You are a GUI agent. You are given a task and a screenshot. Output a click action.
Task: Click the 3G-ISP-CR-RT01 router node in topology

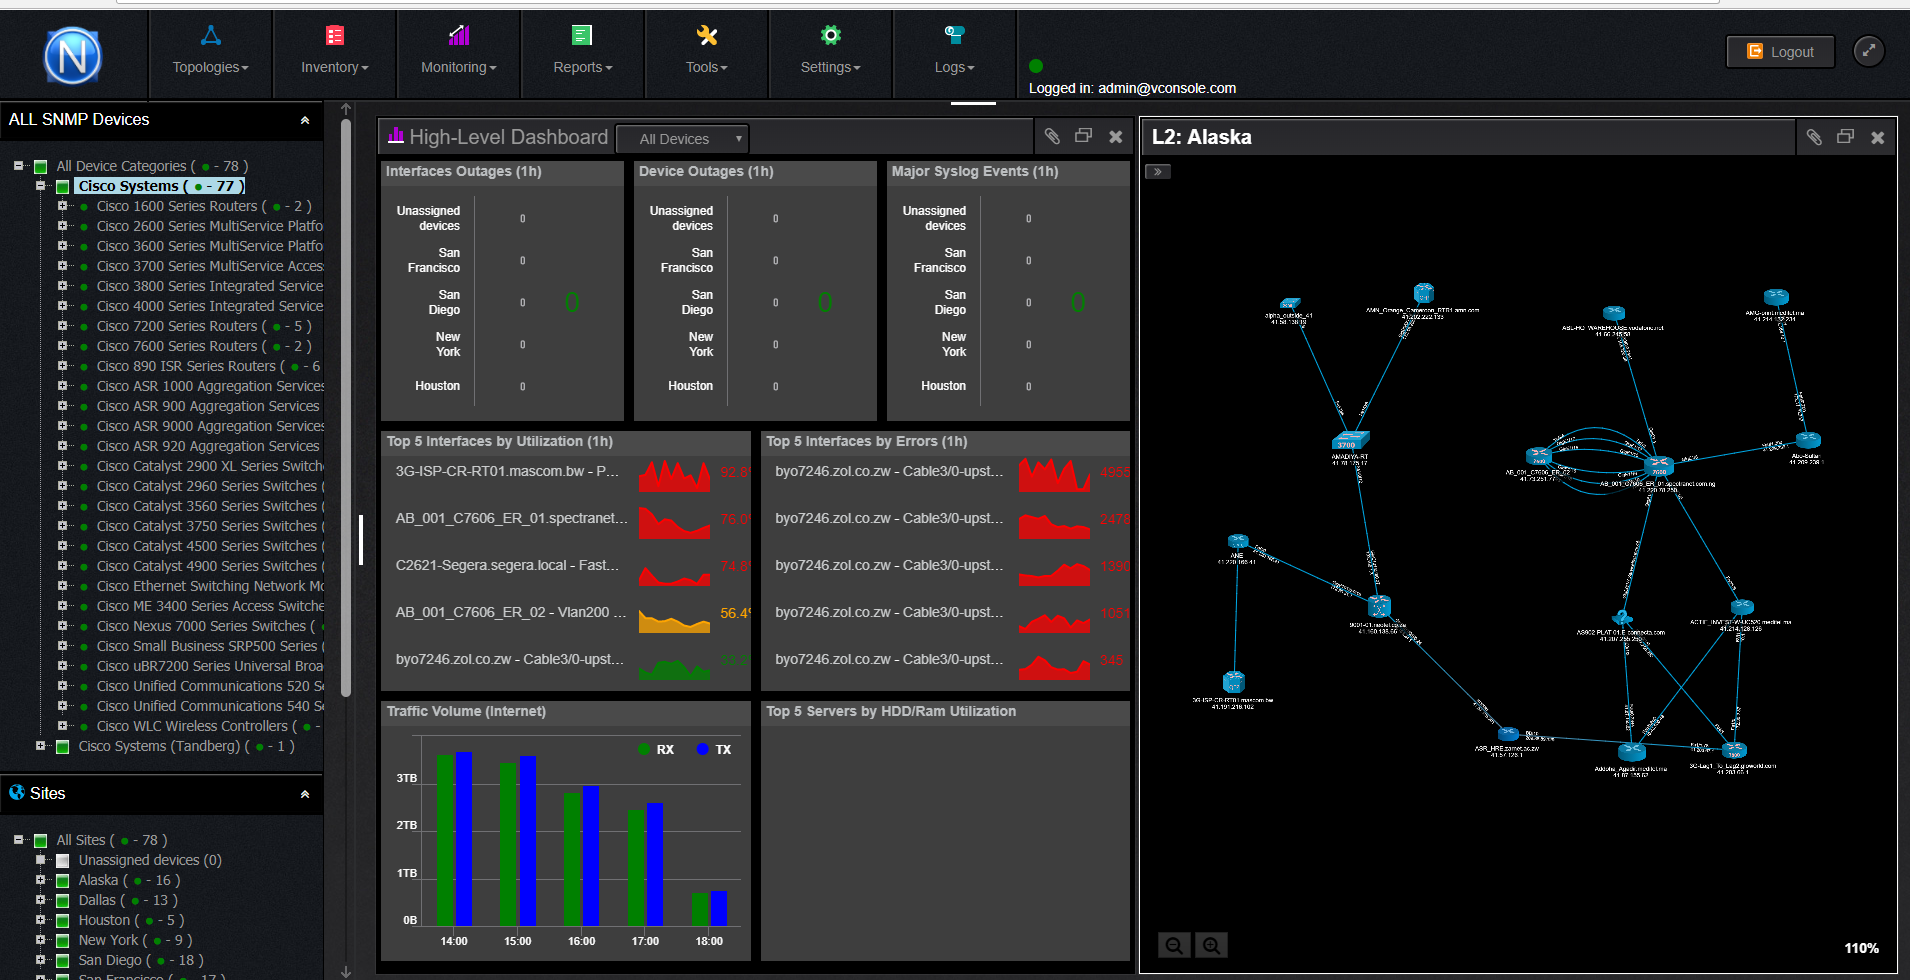tap(1234, 682)
